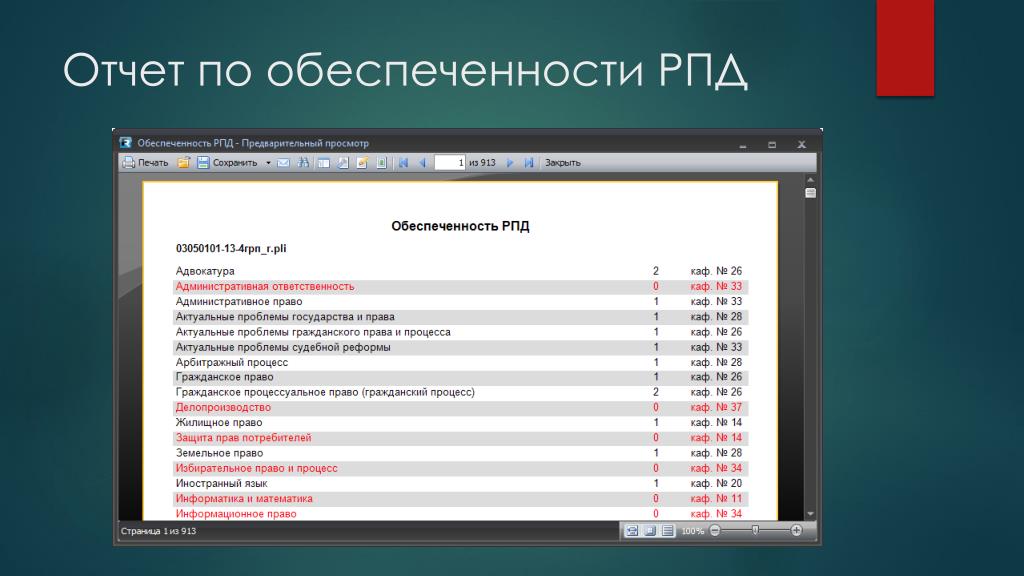
Task: Click the zoom out minus button
Action: 715,531
